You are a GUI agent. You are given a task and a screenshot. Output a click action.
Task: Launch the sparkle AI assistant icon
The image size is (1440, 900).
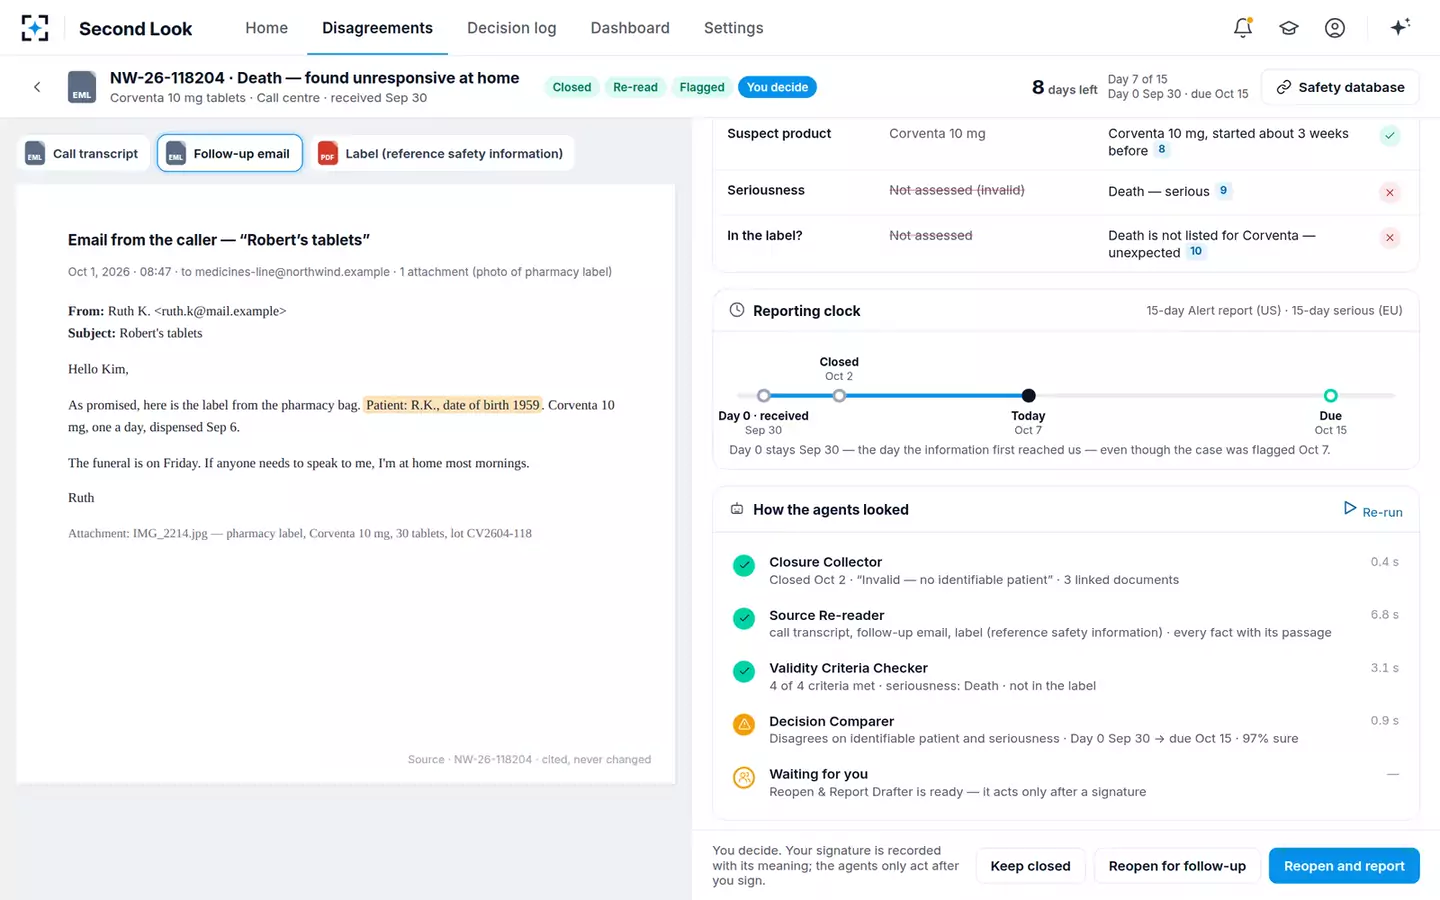click(1400, 27)
